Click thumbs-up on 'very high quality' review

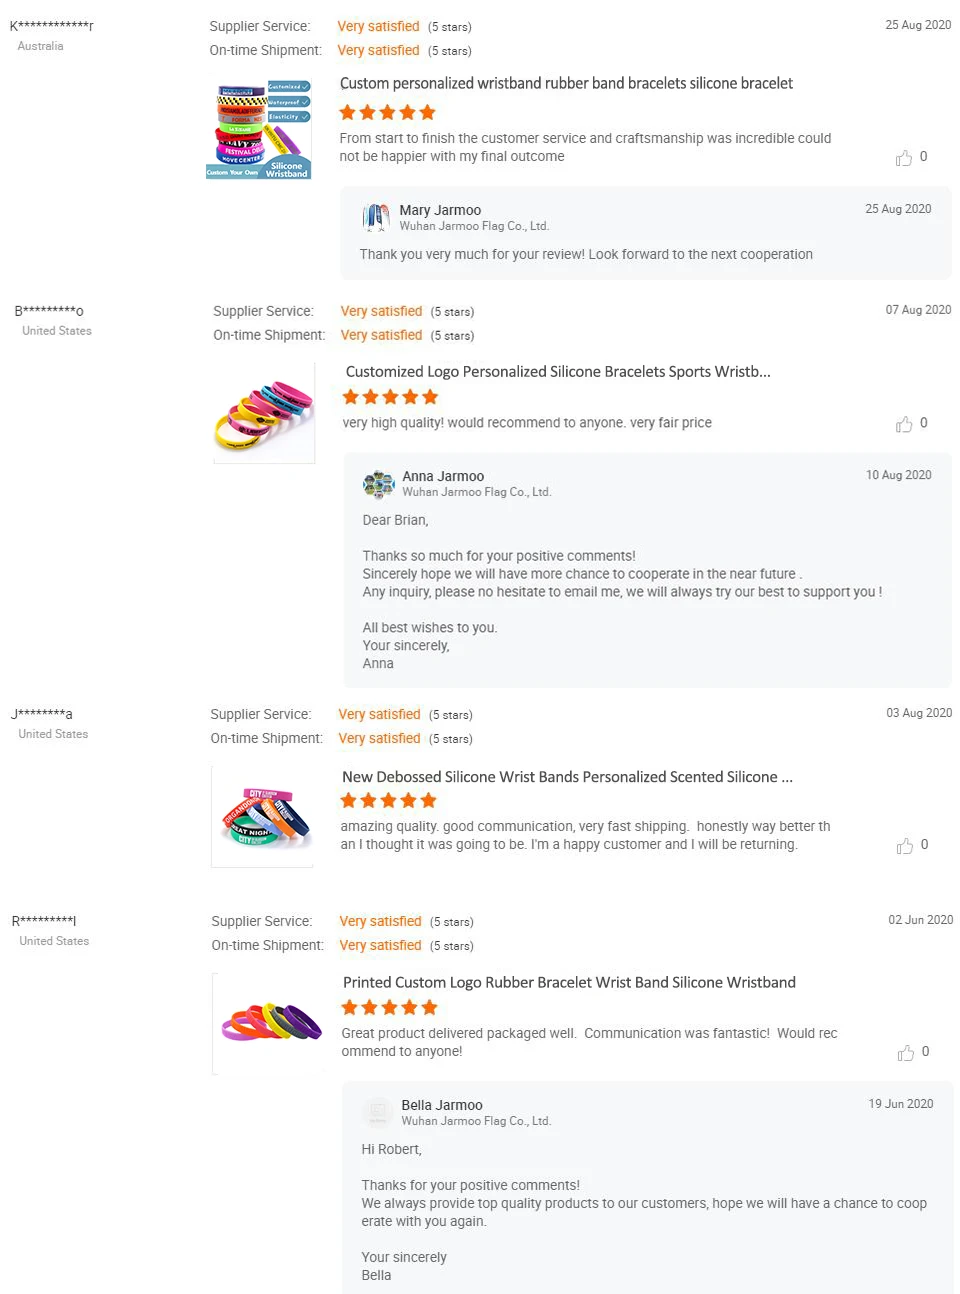coord(904,424)
